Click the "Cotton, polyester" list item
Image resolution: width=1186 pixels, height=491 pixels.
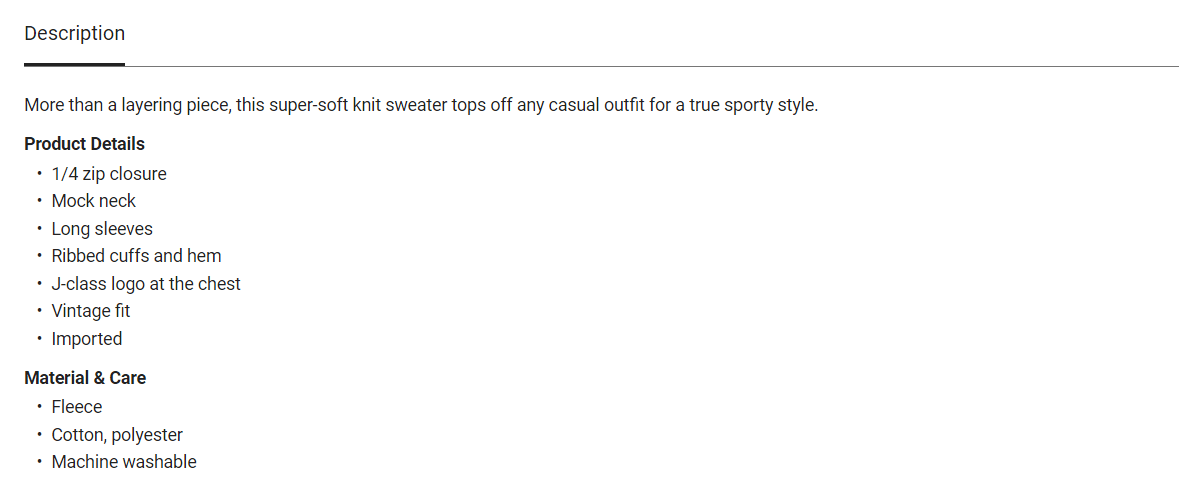[117, 435]
